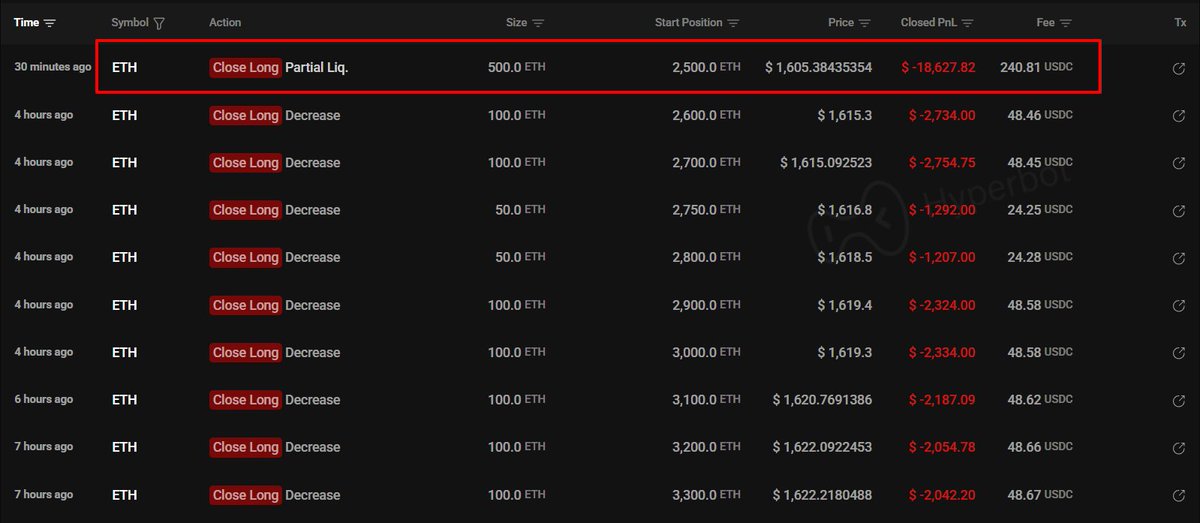This screenshot has height=523, width=1200.
Task: Click the 500.0 ETH size value
Action: 515,68
